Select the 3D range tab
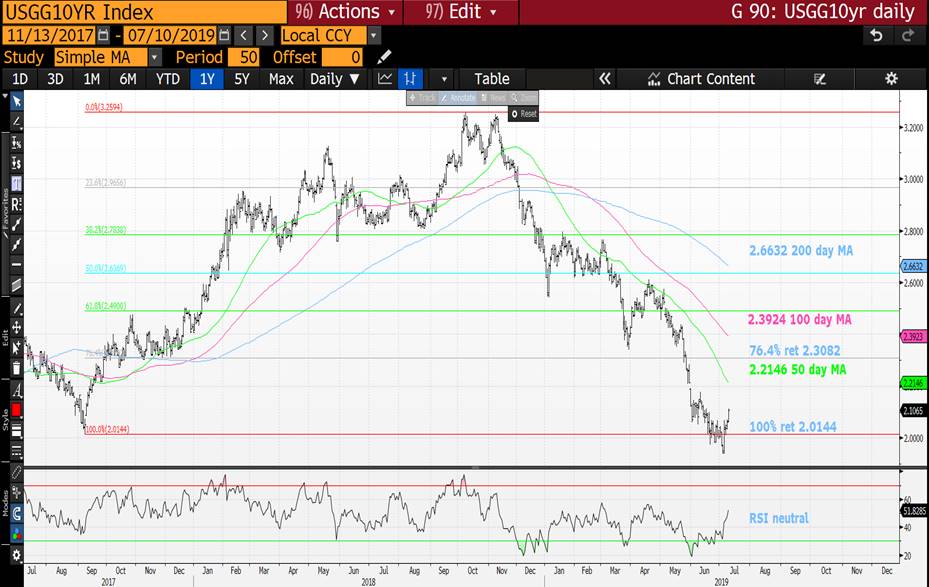 click(x=55, y=79)
